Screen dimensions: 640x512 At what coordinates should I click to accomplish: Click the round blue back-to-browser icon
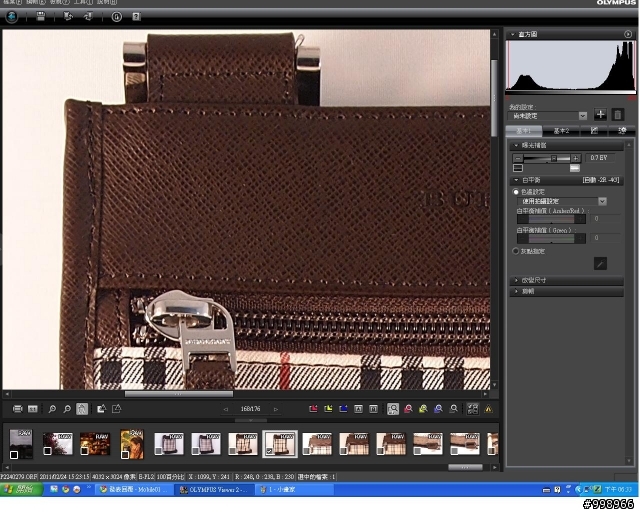point(11,17)
